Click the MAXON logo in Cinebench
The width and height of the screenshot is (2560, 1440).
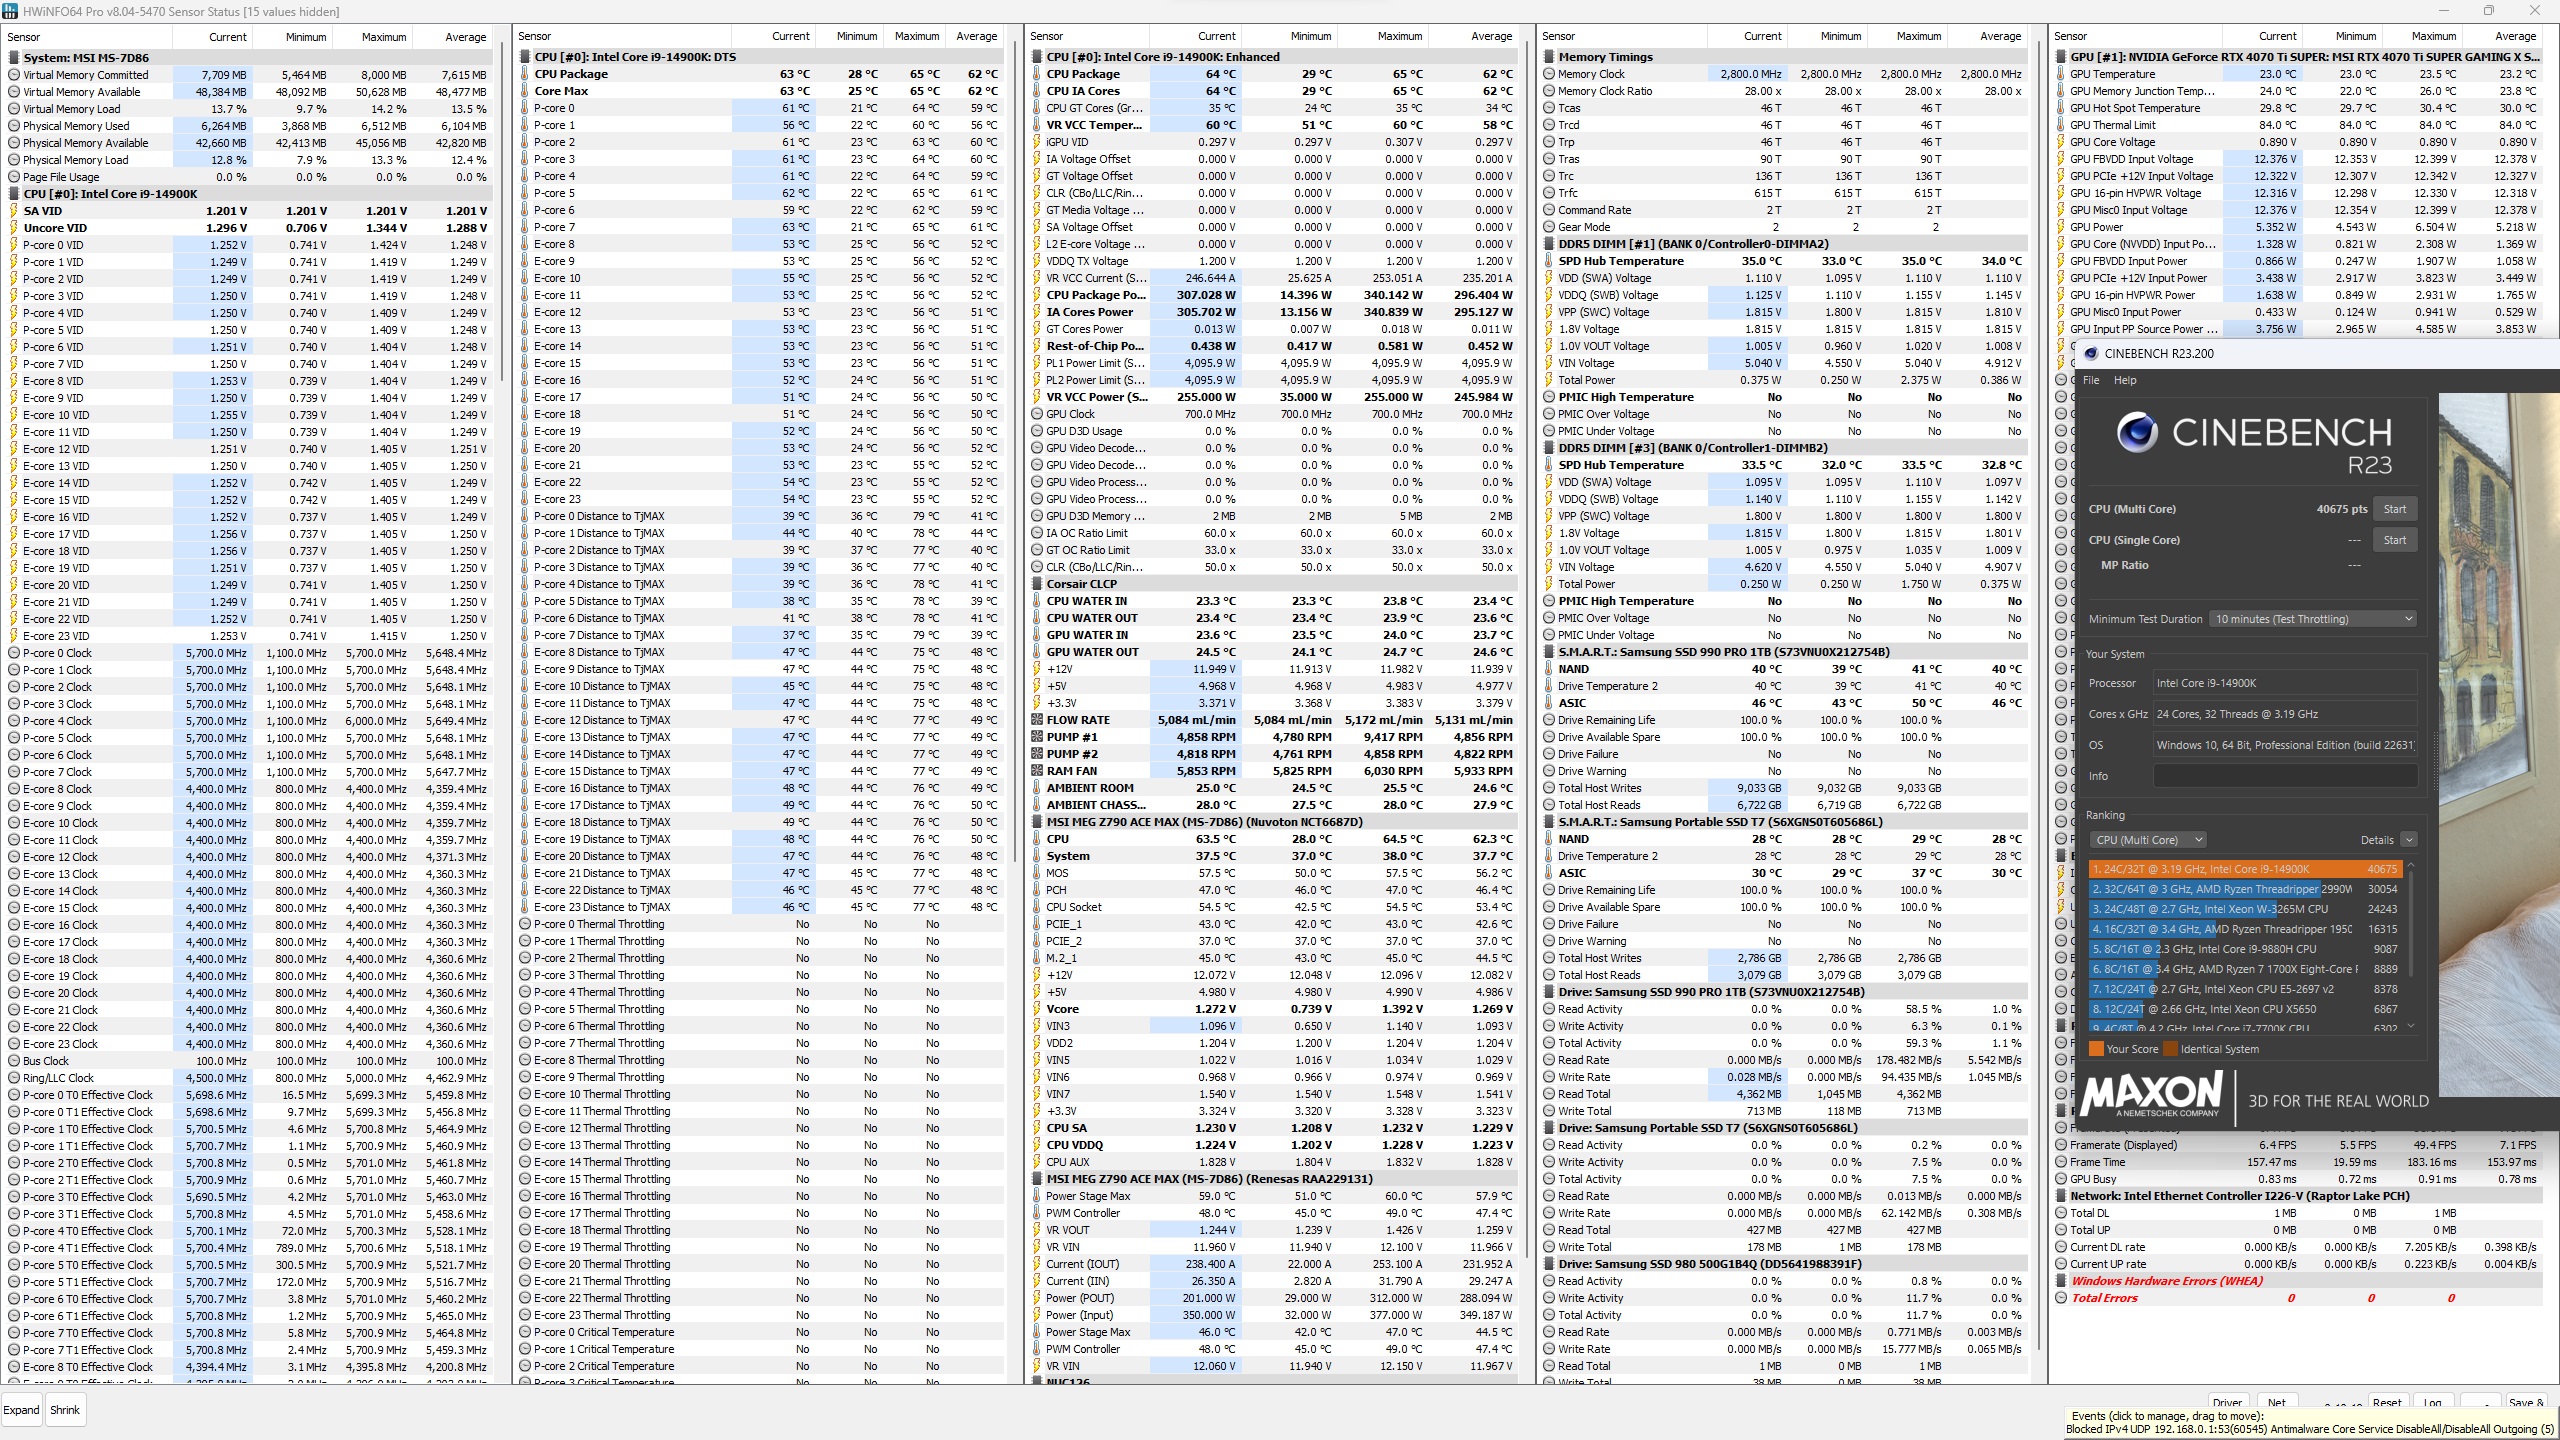coord(2150,1095)
